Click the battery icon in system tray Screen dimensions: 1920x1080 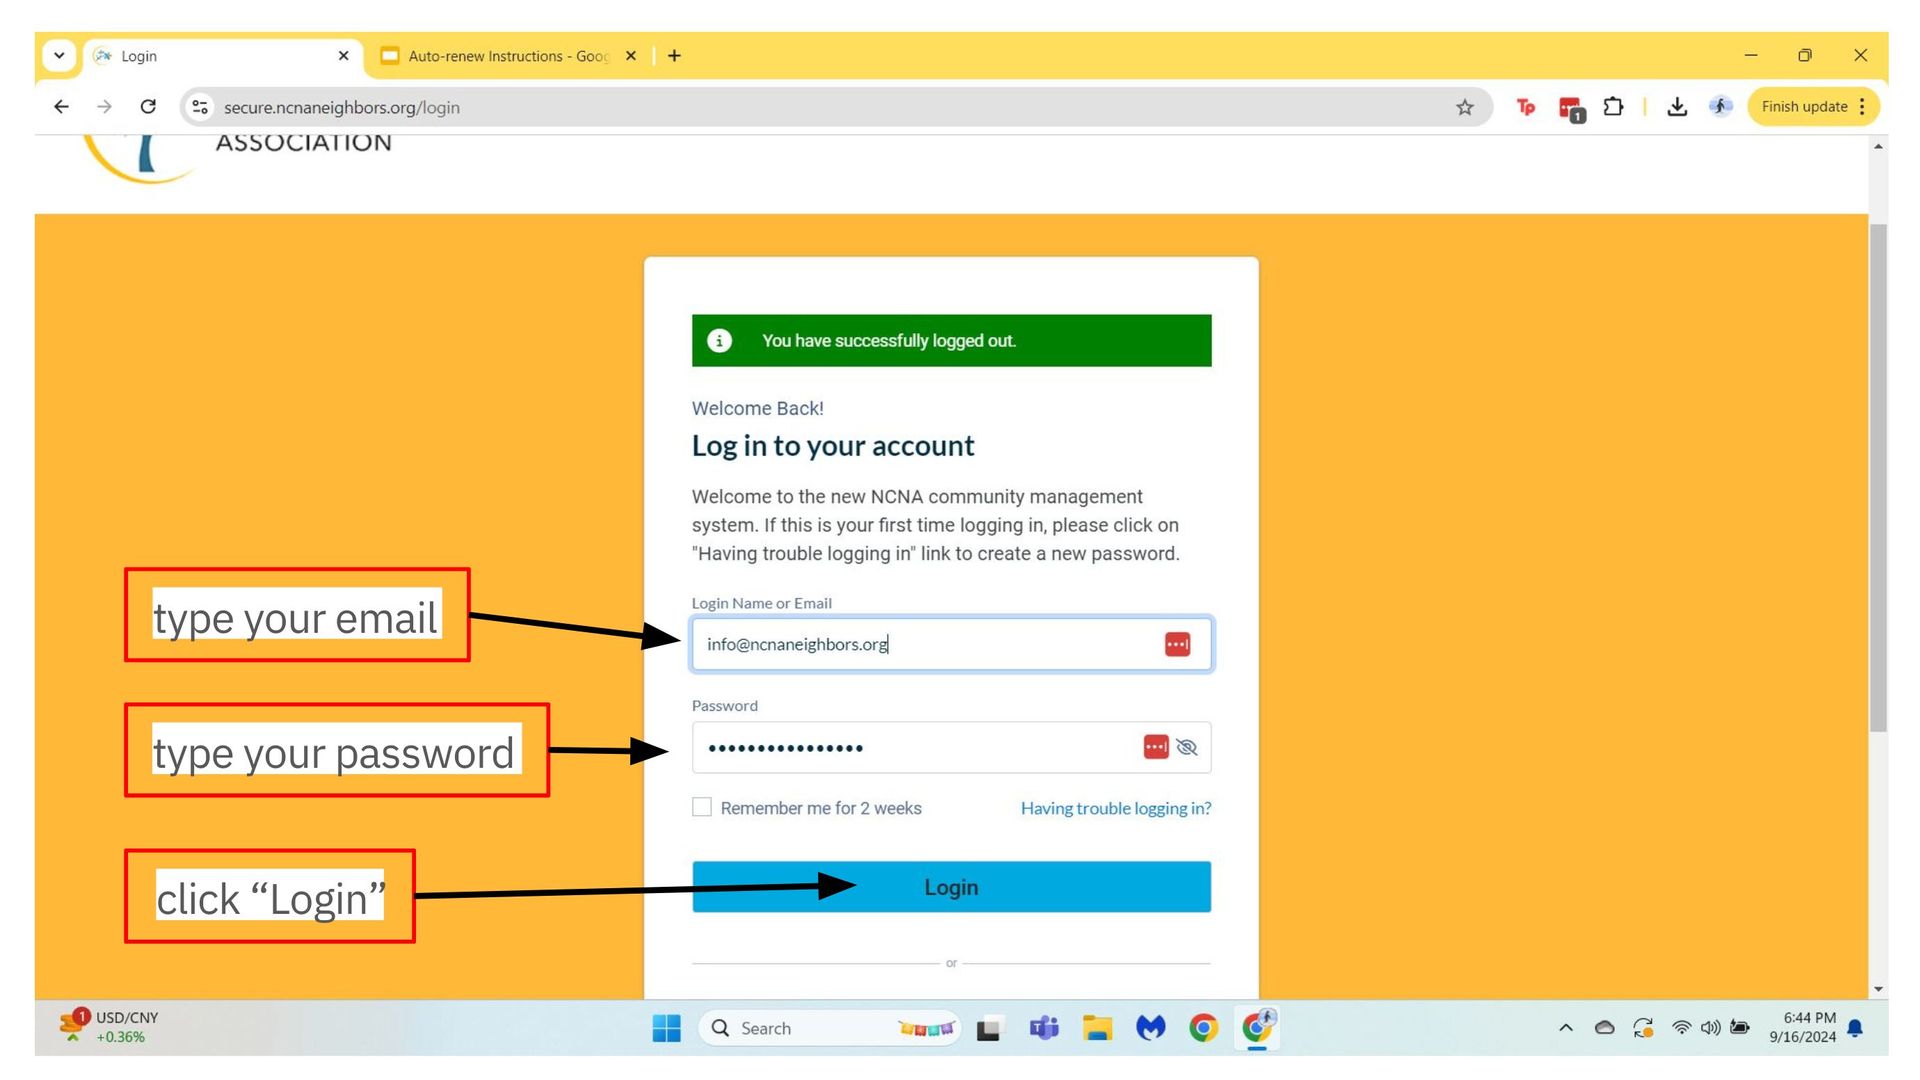point(1740,1028)
